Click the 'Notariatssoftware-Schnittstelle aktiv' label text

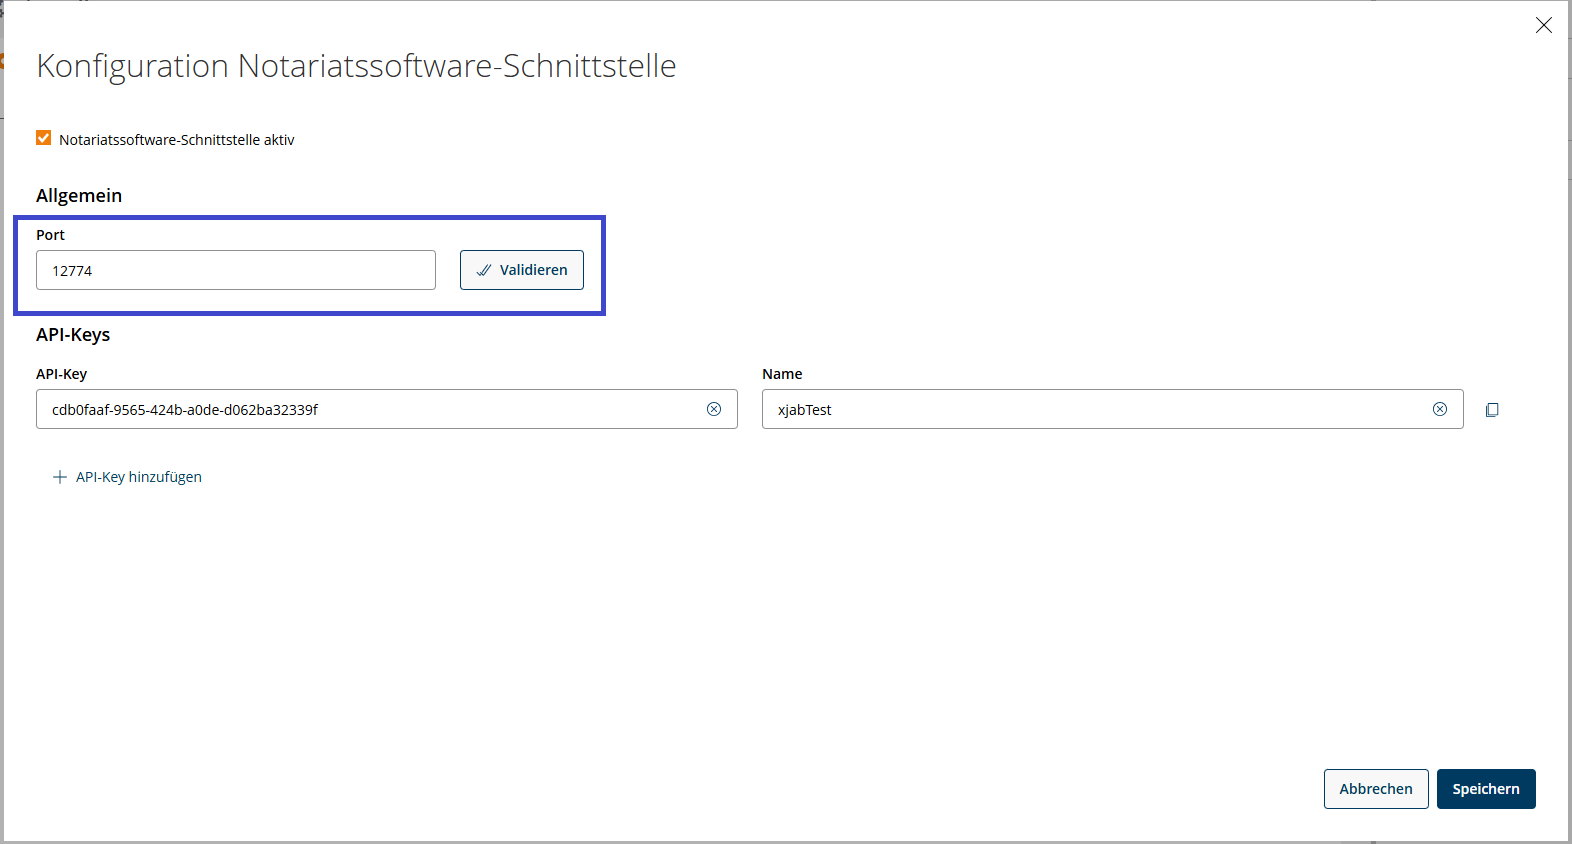point(176,140)
